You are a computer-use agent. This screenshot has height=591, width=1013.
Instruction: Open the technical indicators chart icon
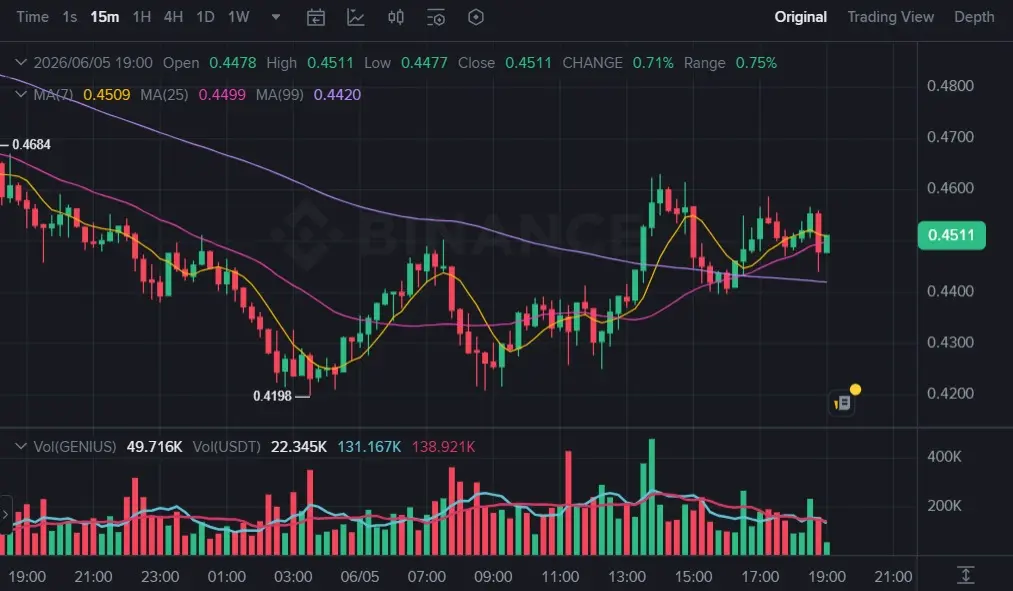pyautogui.click(x=356, y=17)
